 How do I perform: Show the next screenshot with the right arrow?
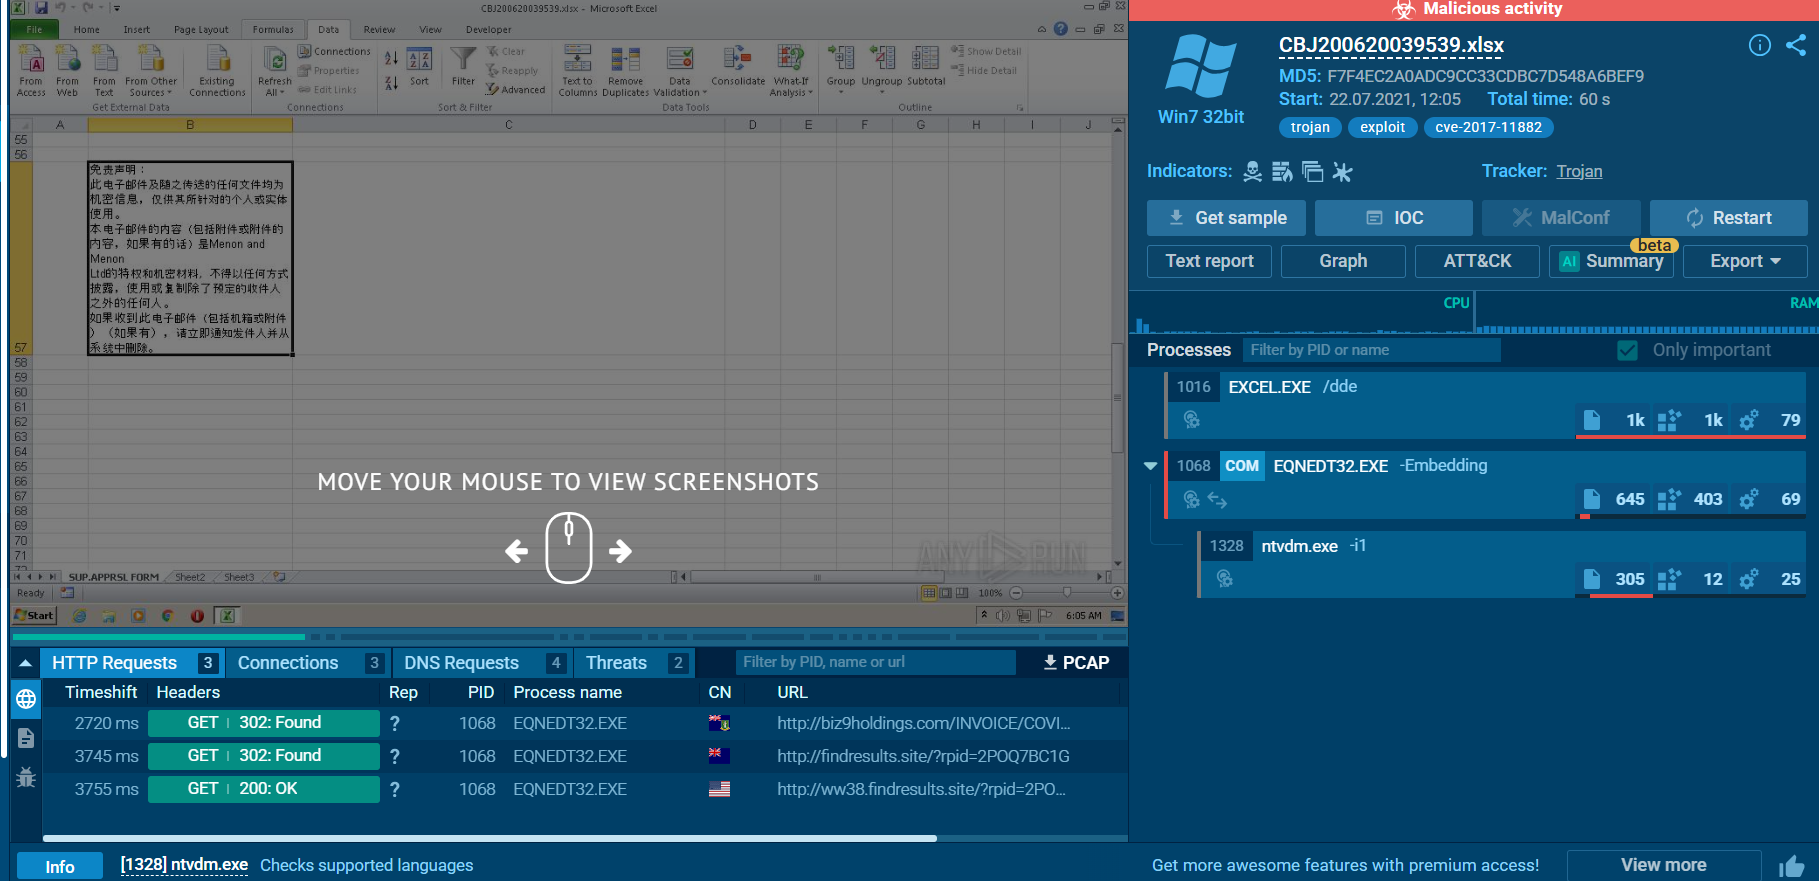click(x=621, y=551)
